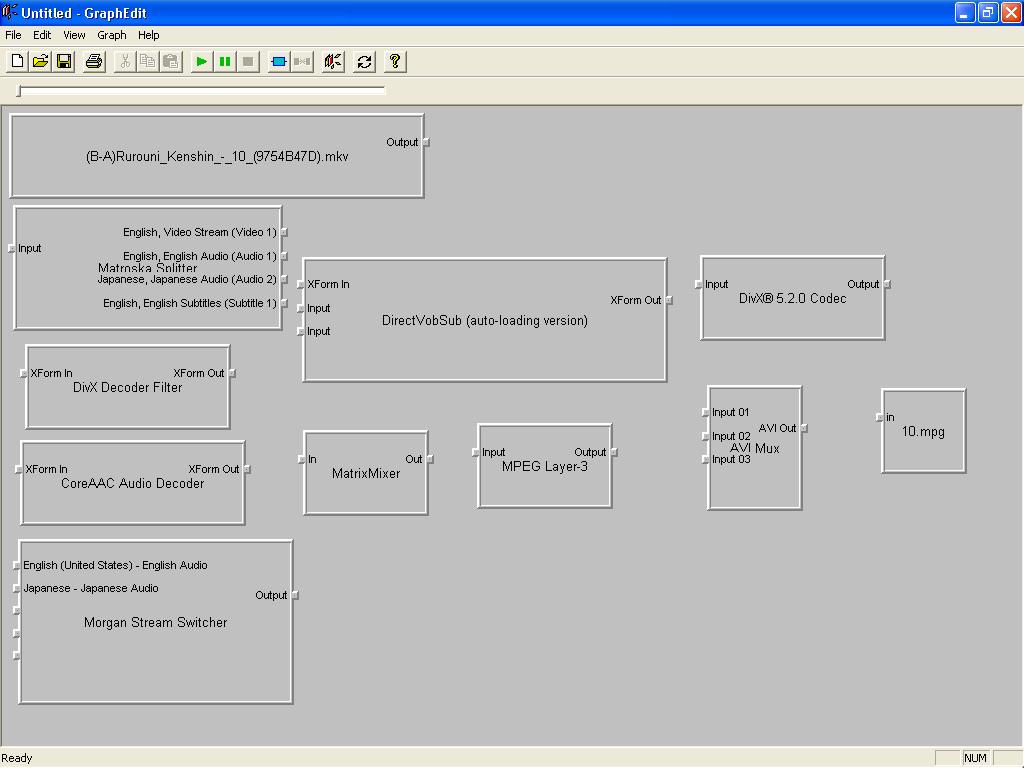
Task: Click CoreAAC Audio Decoder's XForm In pin
Action: (18, 470)
